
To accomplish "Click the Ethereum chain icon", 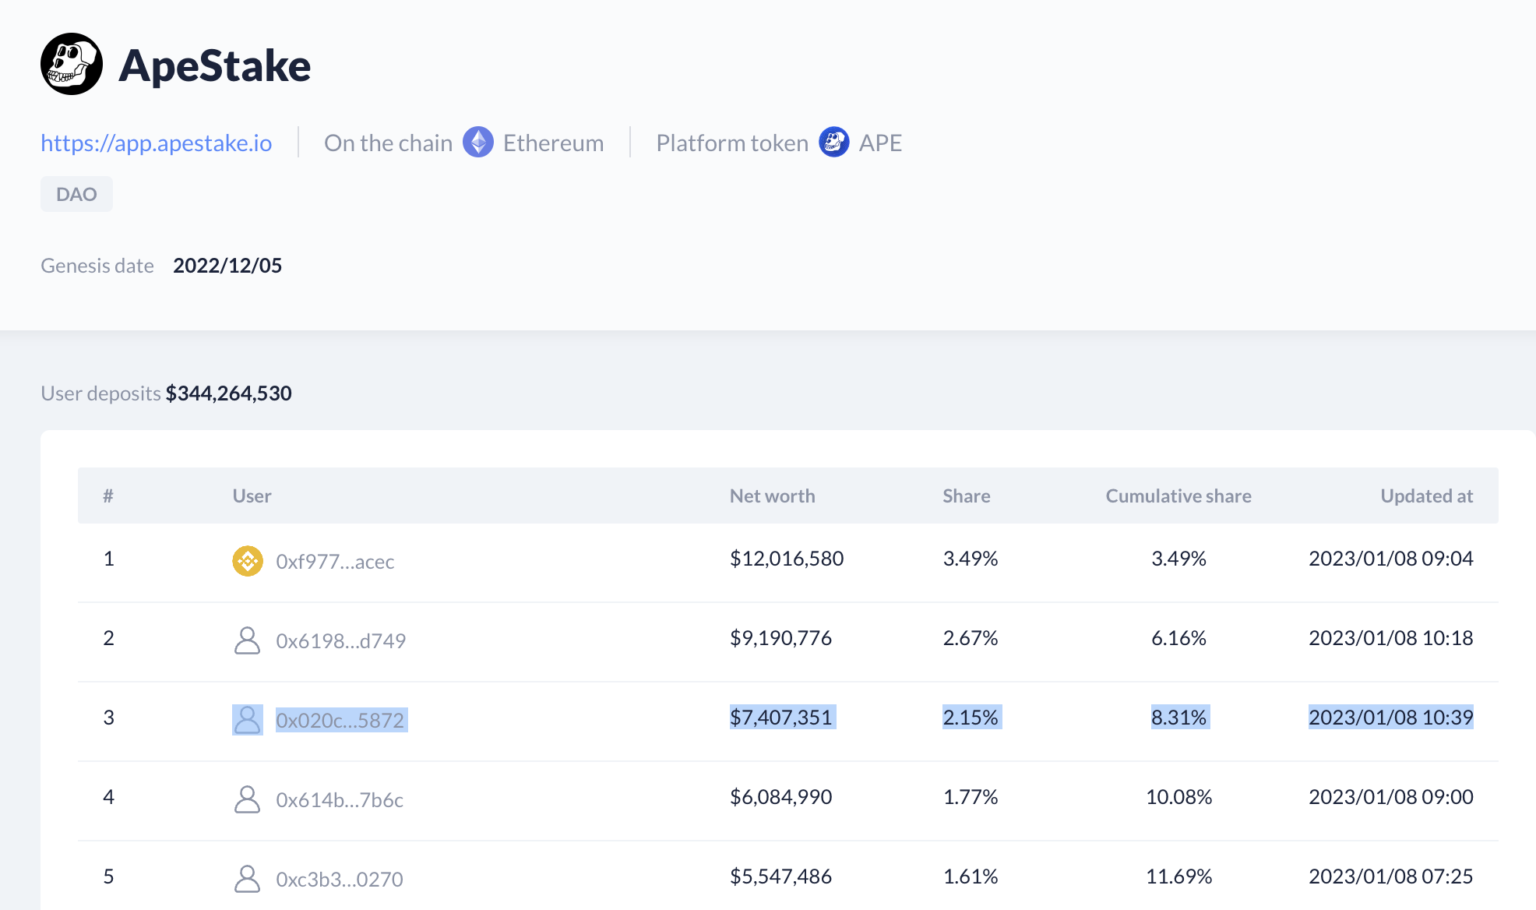I will [x=478, y=143].
